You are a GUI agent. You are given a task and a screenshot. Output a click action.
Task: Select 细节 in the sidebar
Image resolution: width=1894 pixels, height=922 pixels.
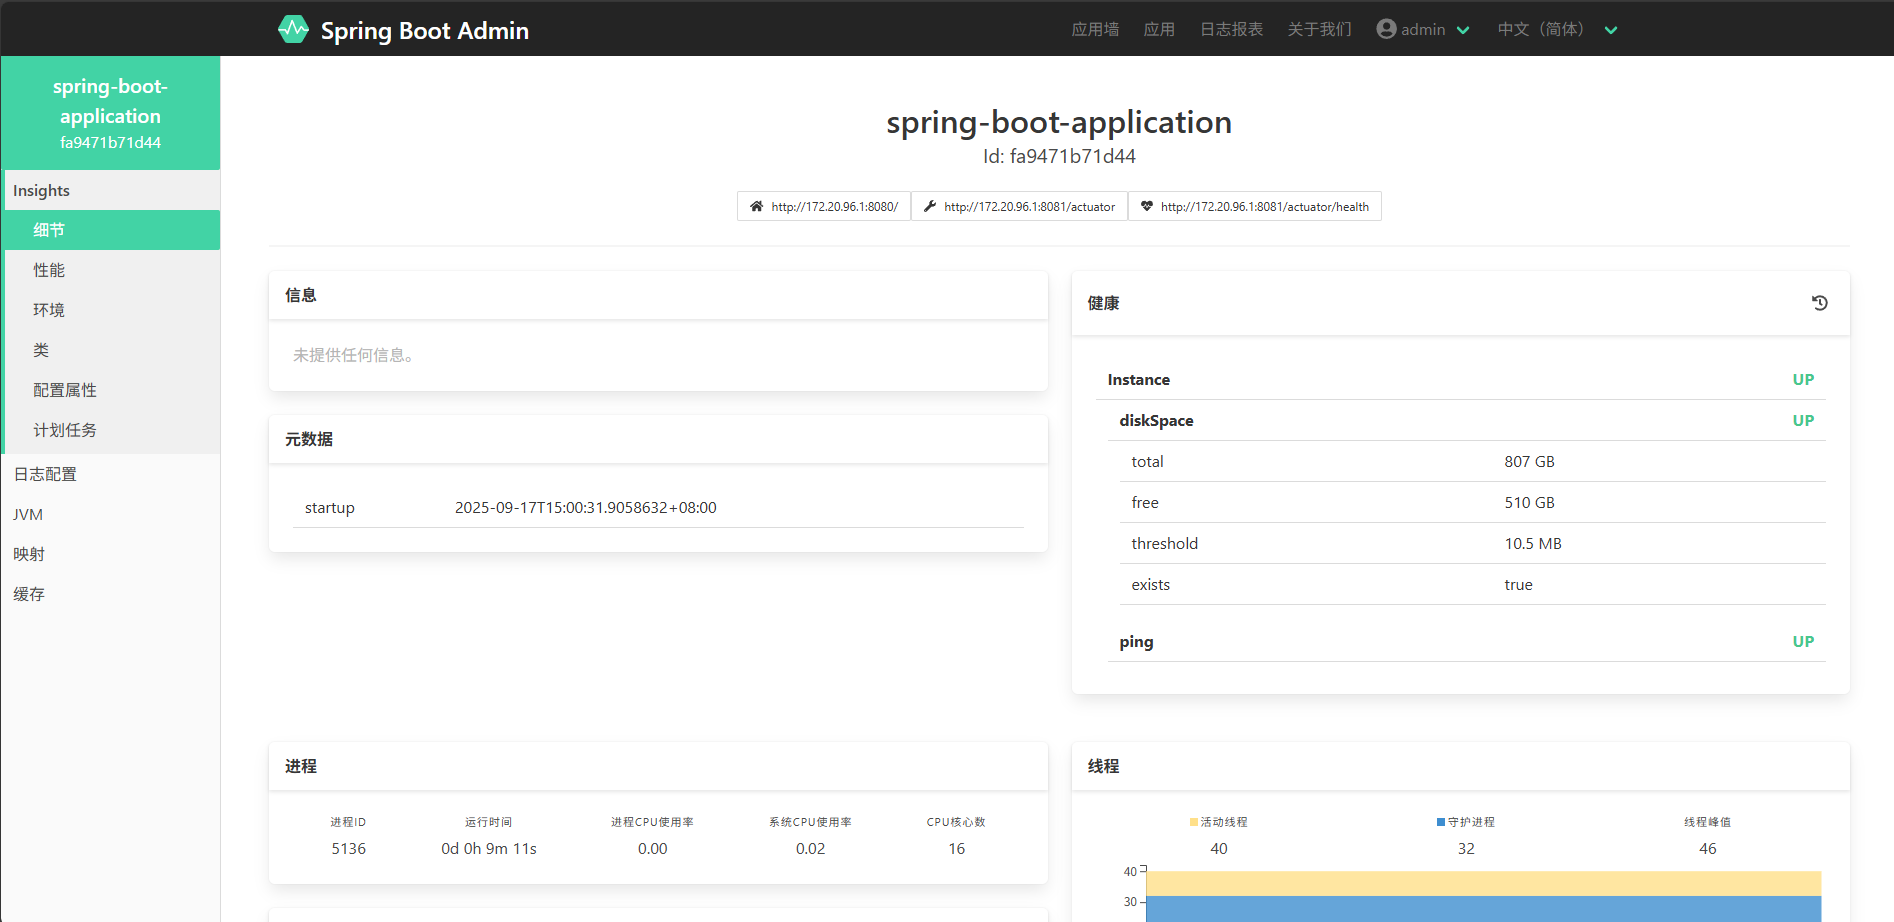click(112, 230)
